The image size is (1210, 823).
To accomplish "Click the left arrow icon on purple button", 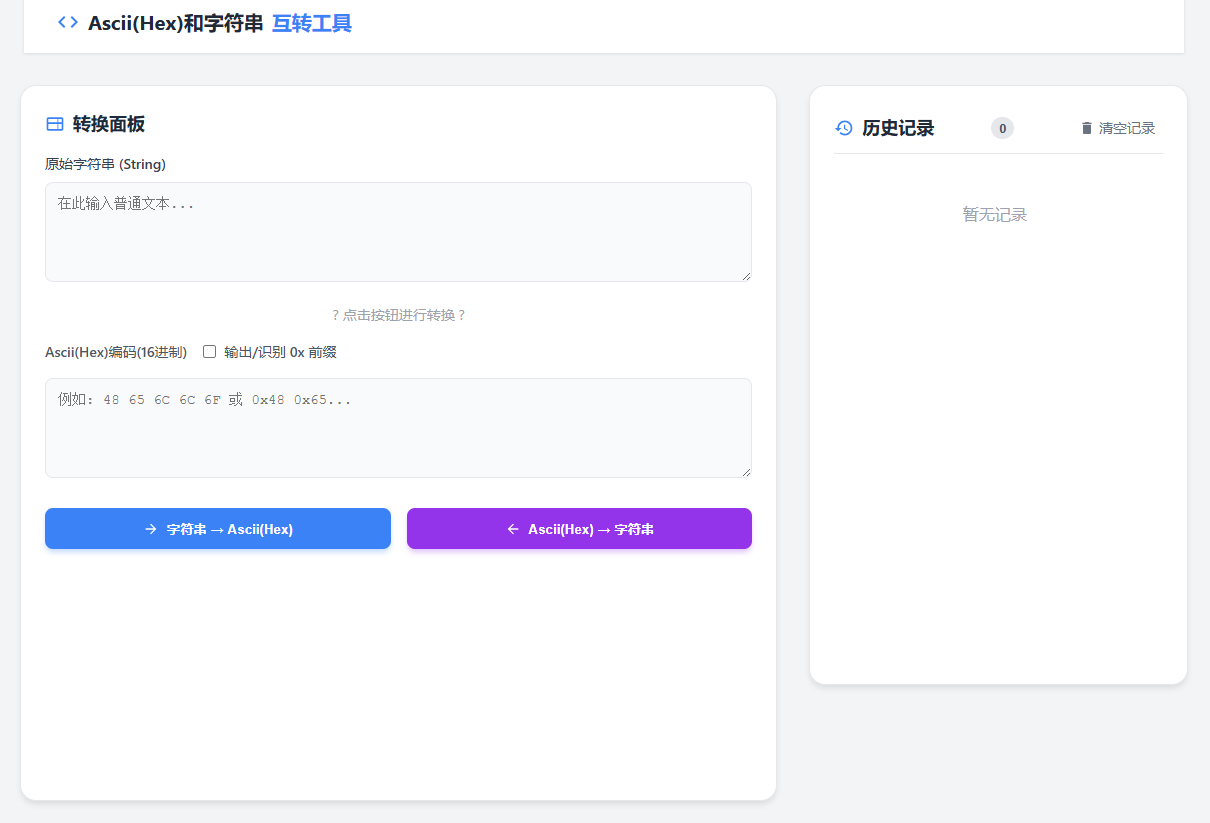I will tap(513, 529).
